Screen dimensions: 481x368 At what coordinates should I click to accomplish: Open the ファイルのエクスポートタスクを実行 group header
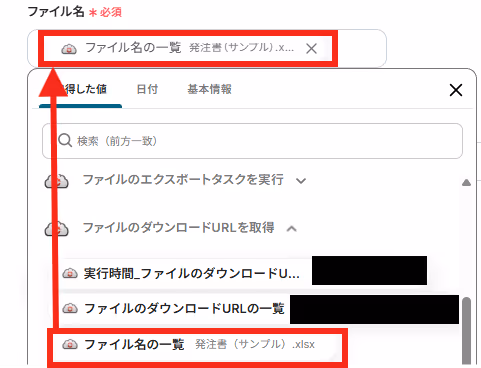point(175,180)
